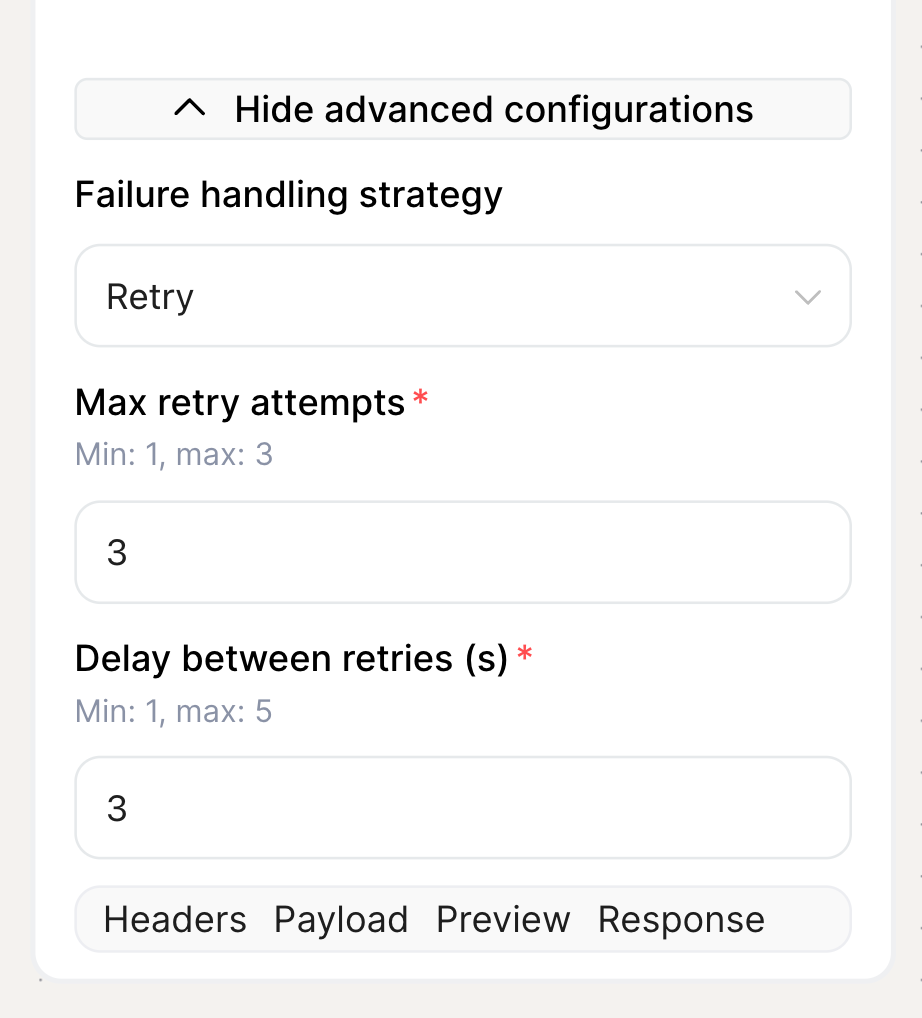This screenshot has width=922, height=1018.
Task: Click the "Min: 1, max: 3" hint text
Action: coord(174,455)
